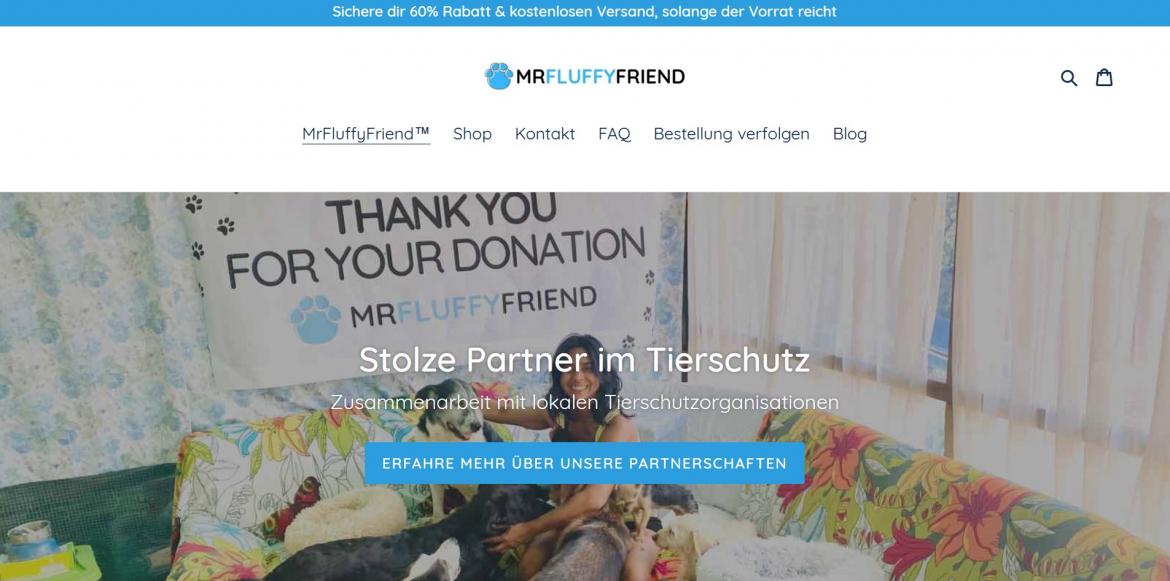
Task: Visit the Blog menu item
Action: tap(850, 134)
